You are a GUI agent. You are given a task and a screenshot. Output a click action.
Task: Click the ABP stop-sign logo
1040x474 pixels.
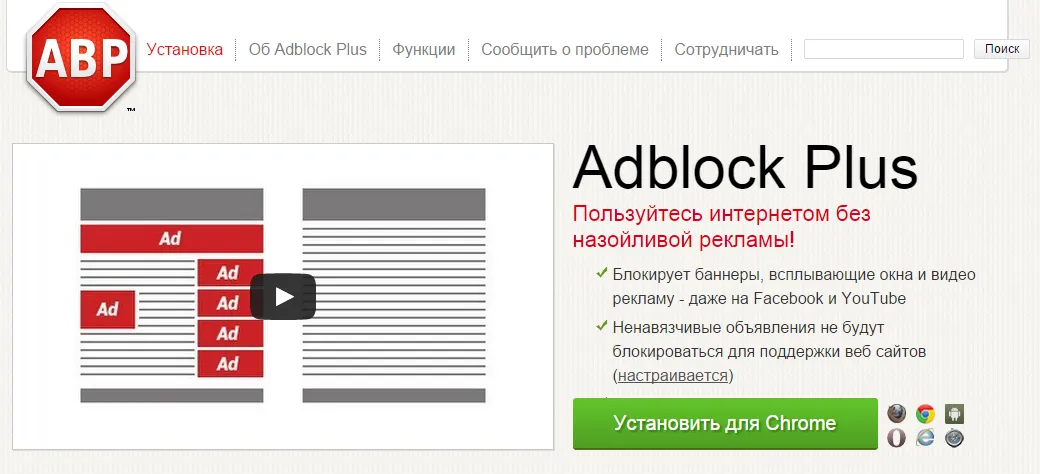point(81,58)
